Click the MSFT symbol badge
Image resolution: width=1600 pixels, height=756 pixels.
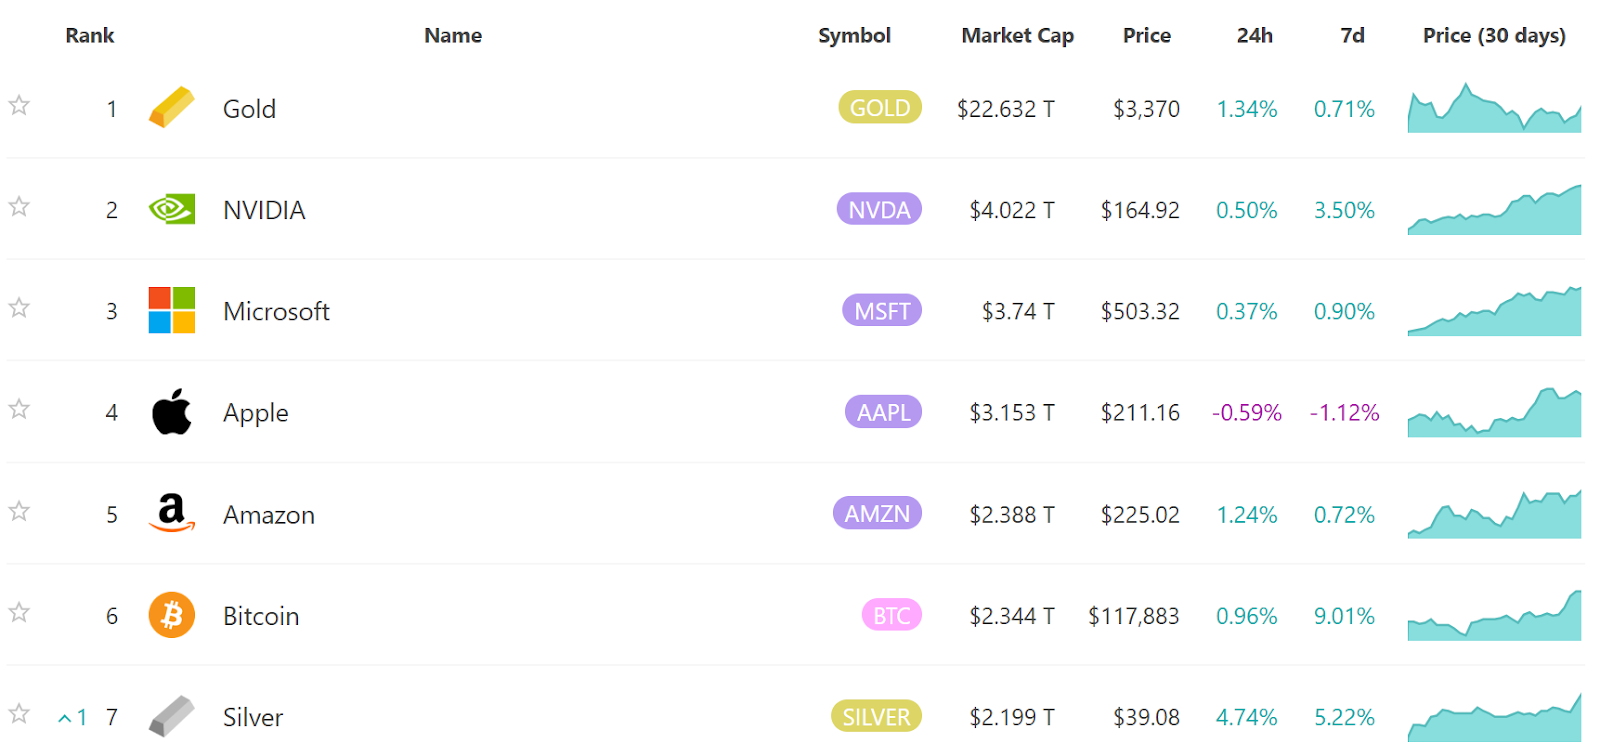pos(882,310)
